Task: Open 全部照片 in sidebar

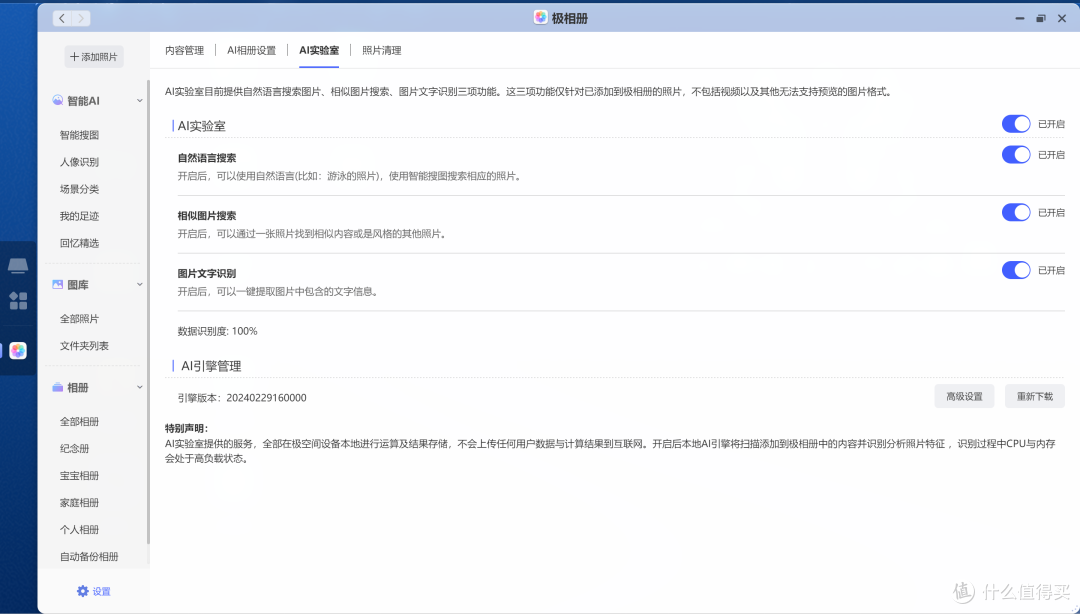Action: pos(79,318)
